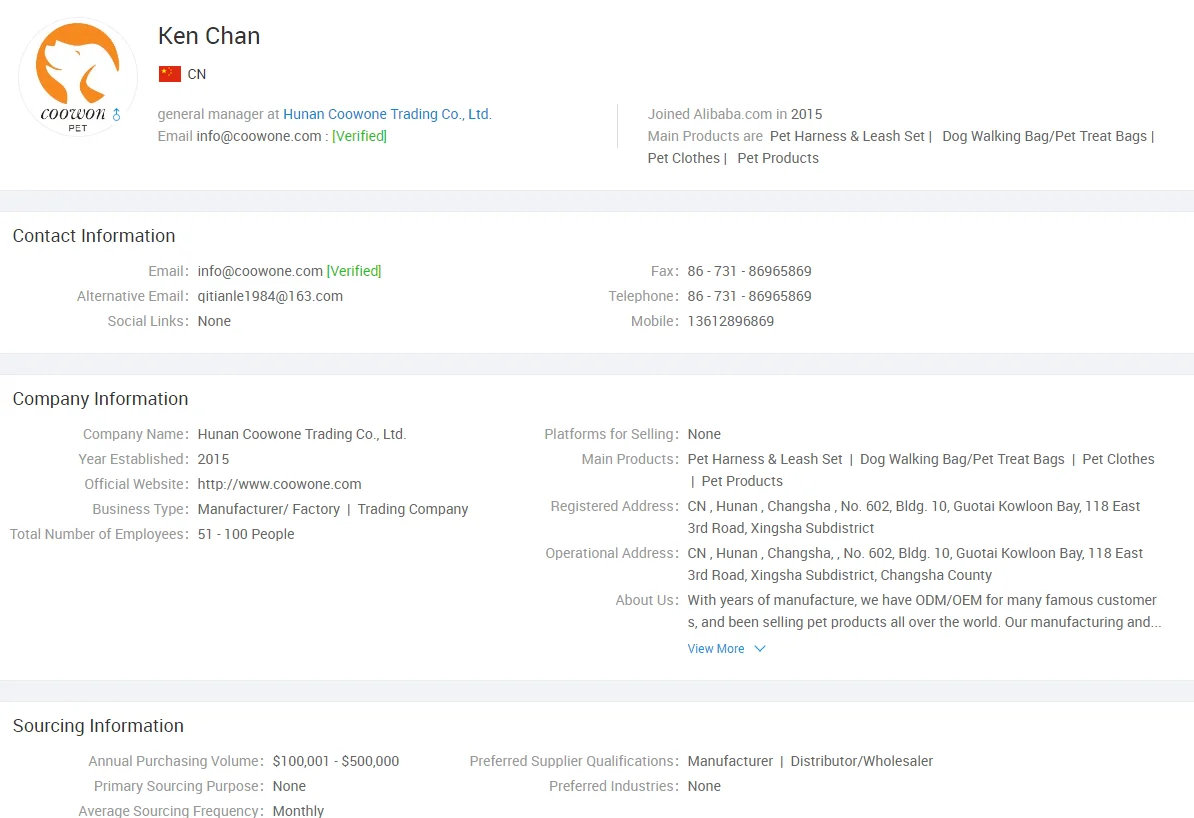The width and height of the screenshot is (1194, 818).
Task: Click the Contact Information section heading
Action: click(94, 236)
